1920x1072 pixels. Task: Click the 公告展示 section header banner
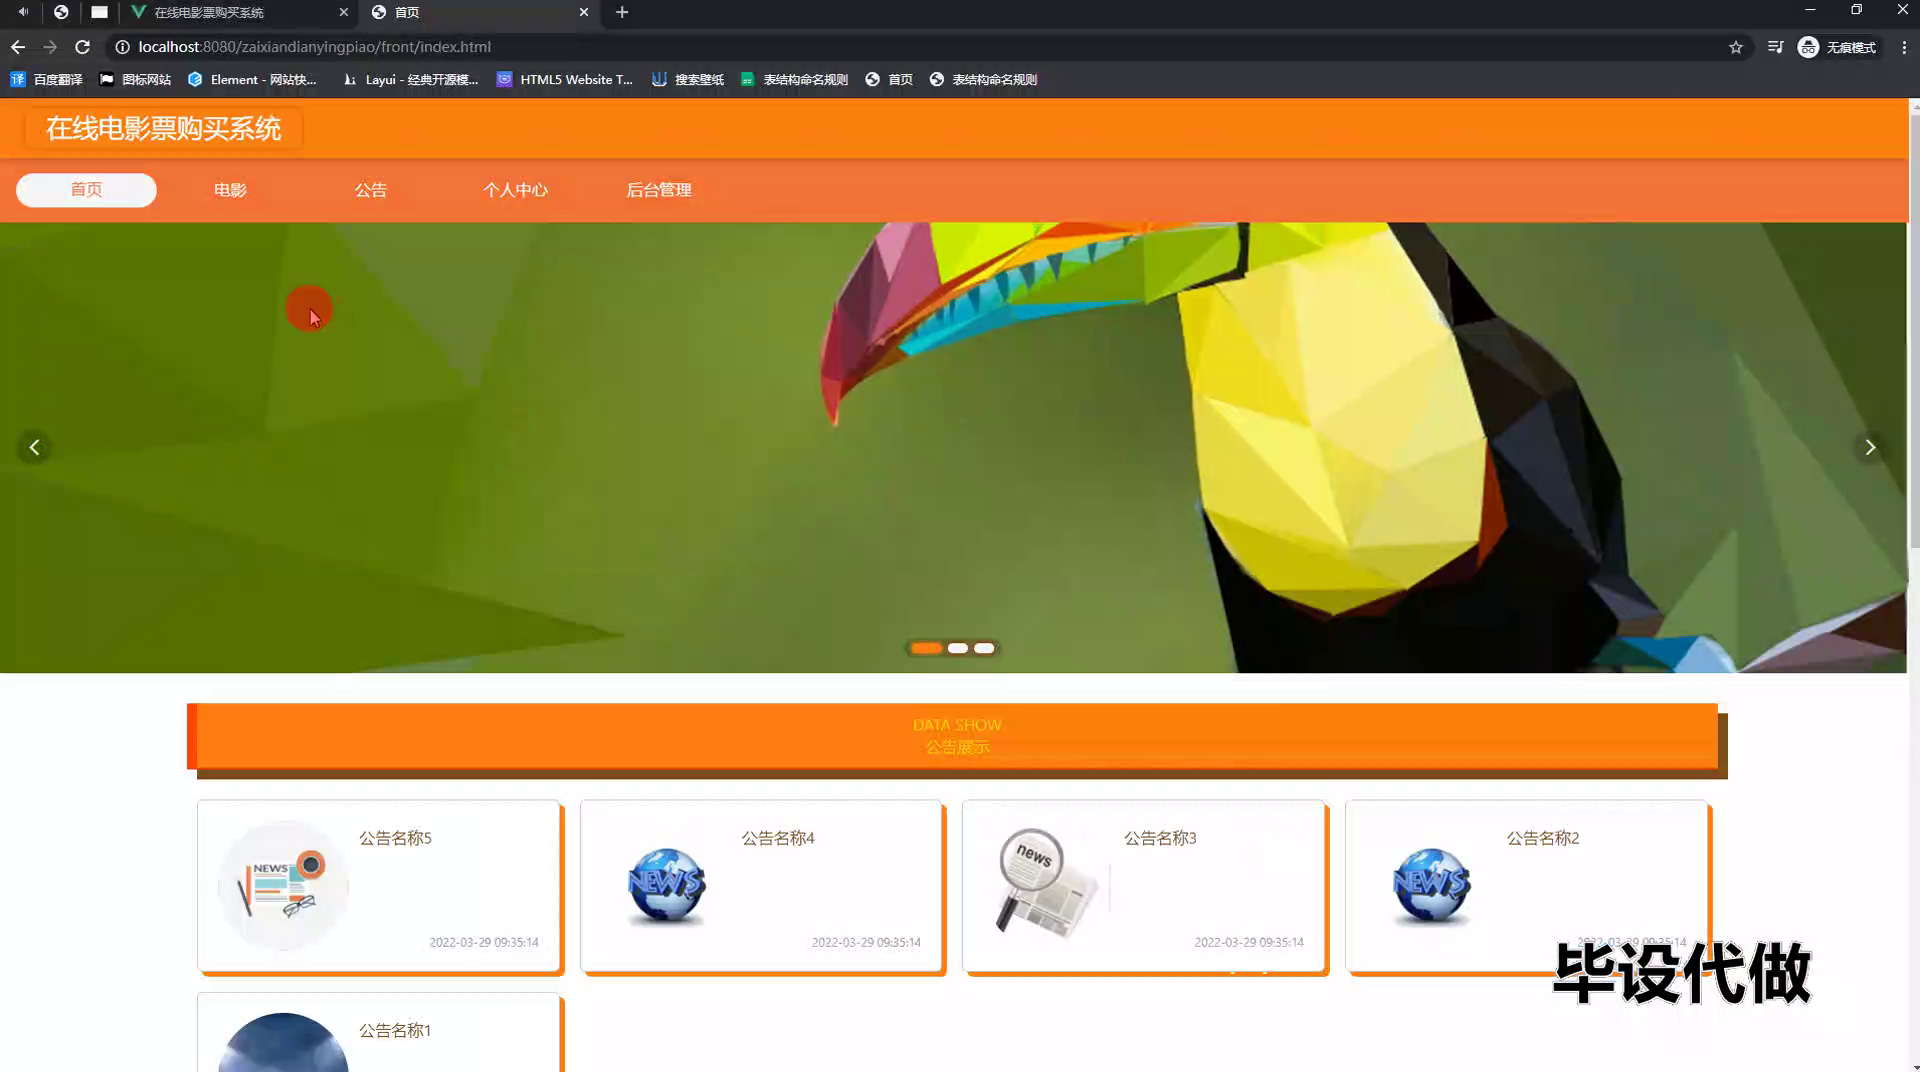coord(957,737)
